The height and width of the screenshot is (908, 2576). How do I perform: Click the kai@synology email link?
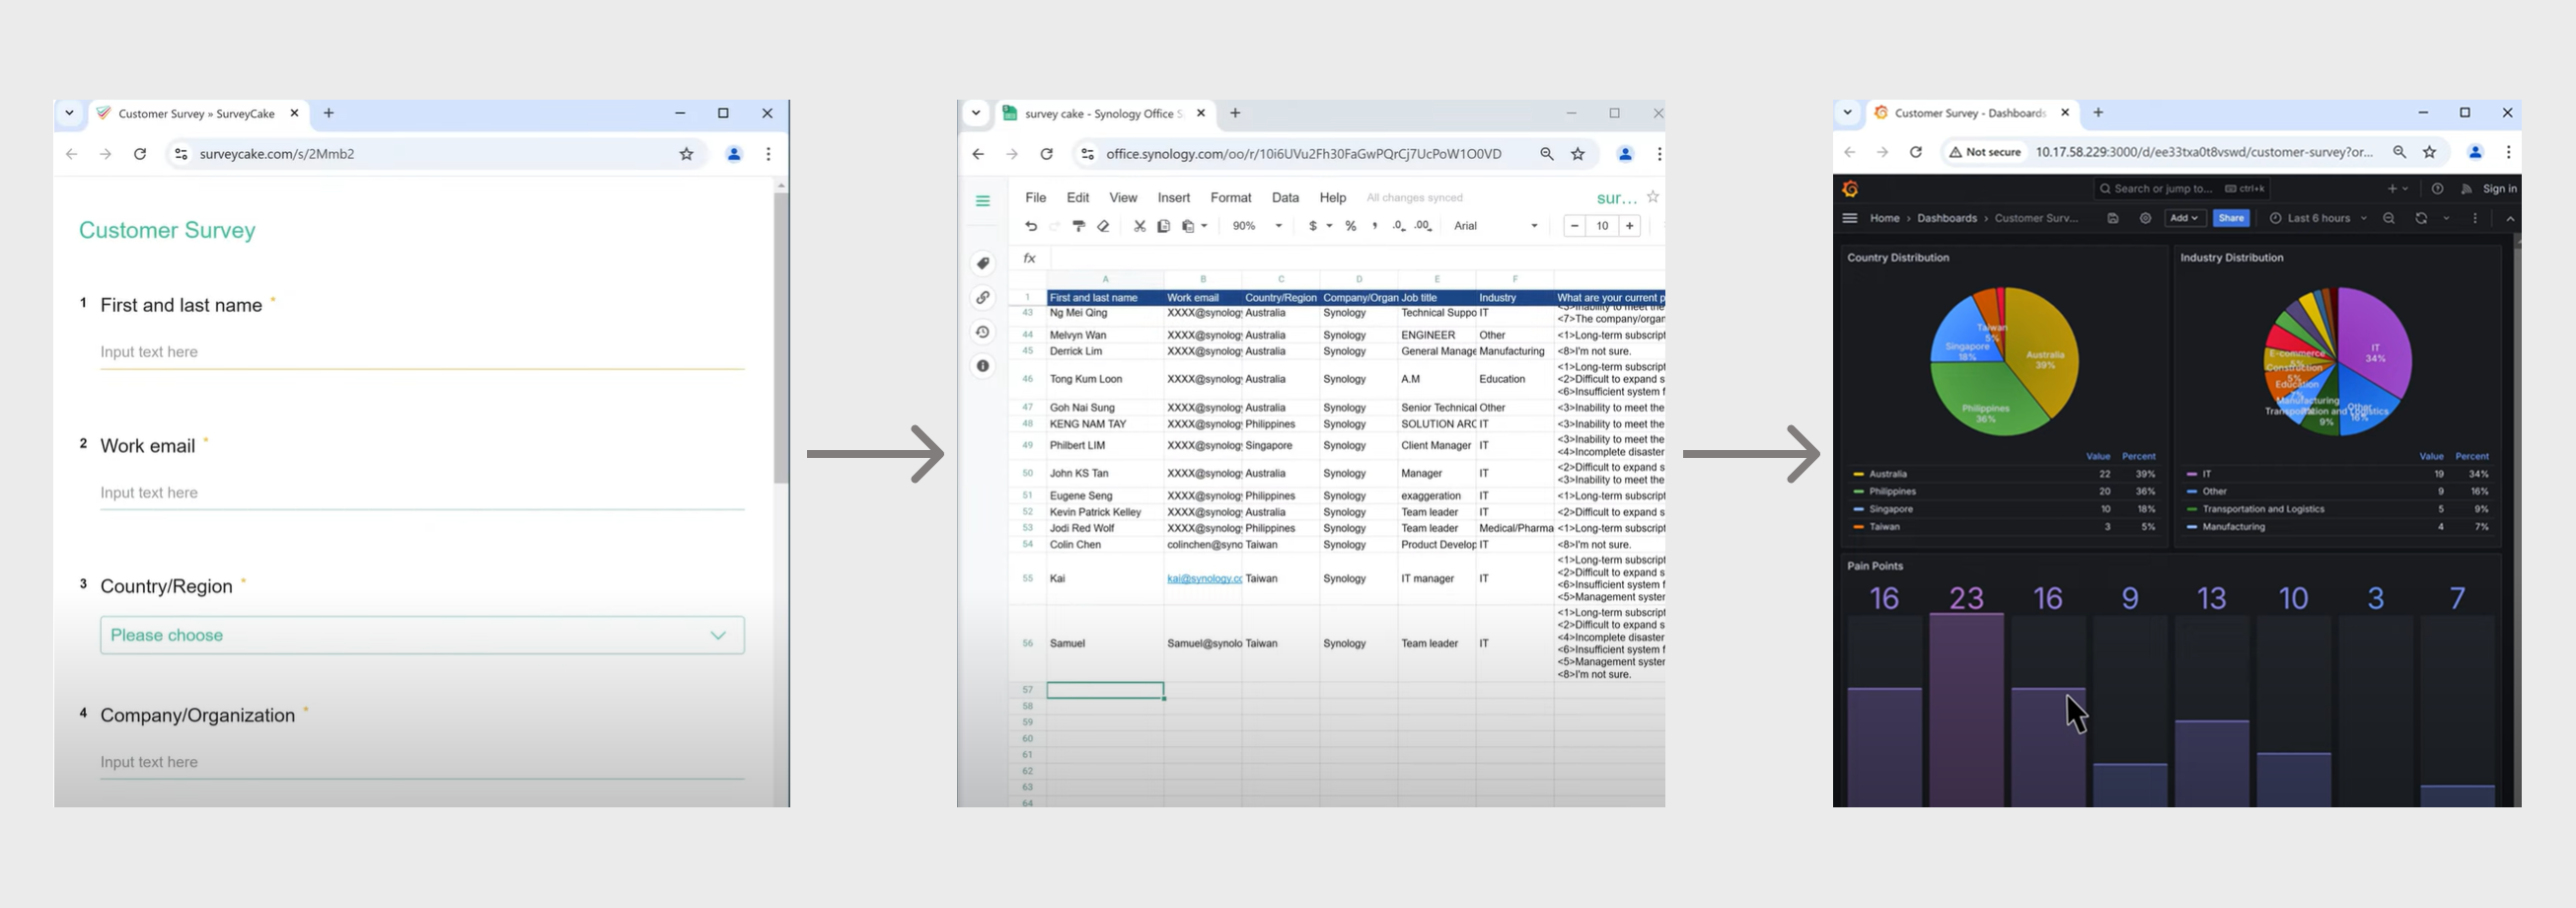1204,579
